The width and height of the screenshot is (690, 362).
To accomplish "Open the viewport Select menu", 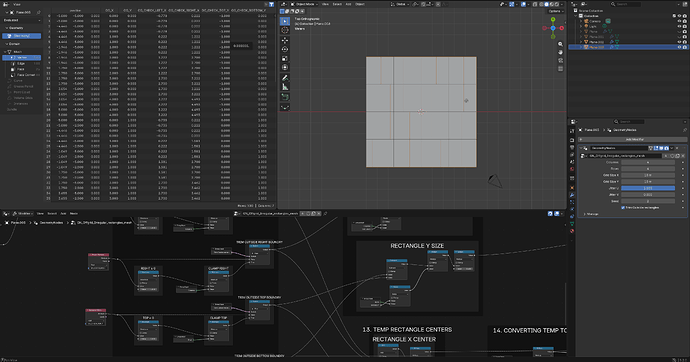I will tap(337, 4).
